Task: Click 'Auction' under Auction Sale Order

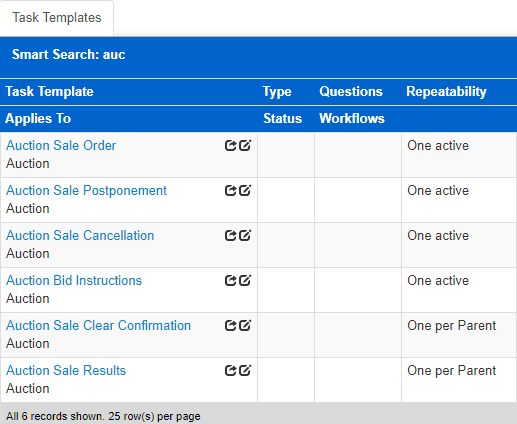Action: point(28,163)
